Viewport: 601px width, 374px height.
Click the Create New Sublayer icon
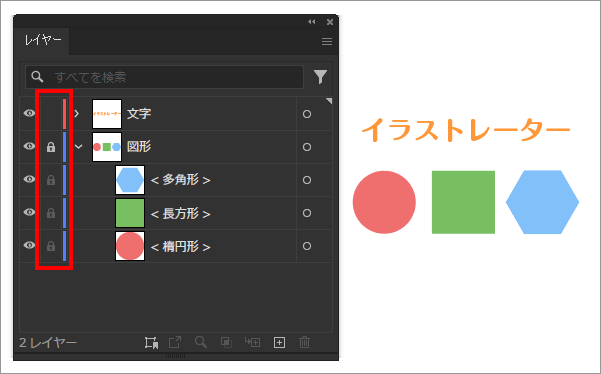pos(252,342)
